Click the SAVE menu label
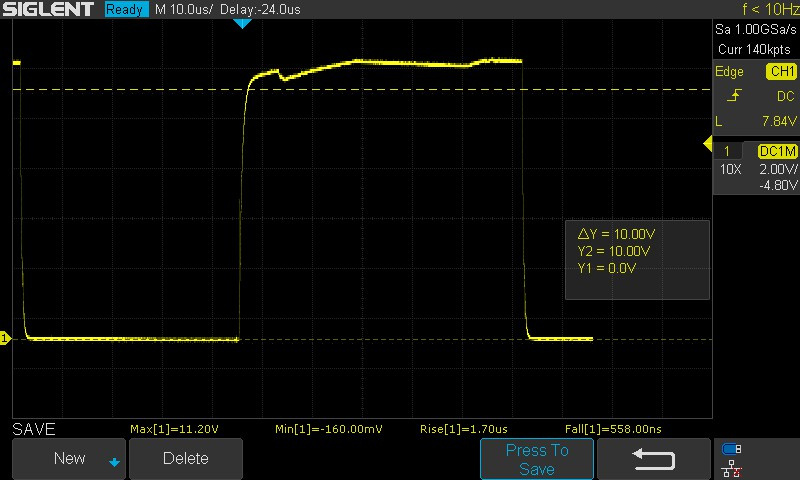 tap(34, 429)
